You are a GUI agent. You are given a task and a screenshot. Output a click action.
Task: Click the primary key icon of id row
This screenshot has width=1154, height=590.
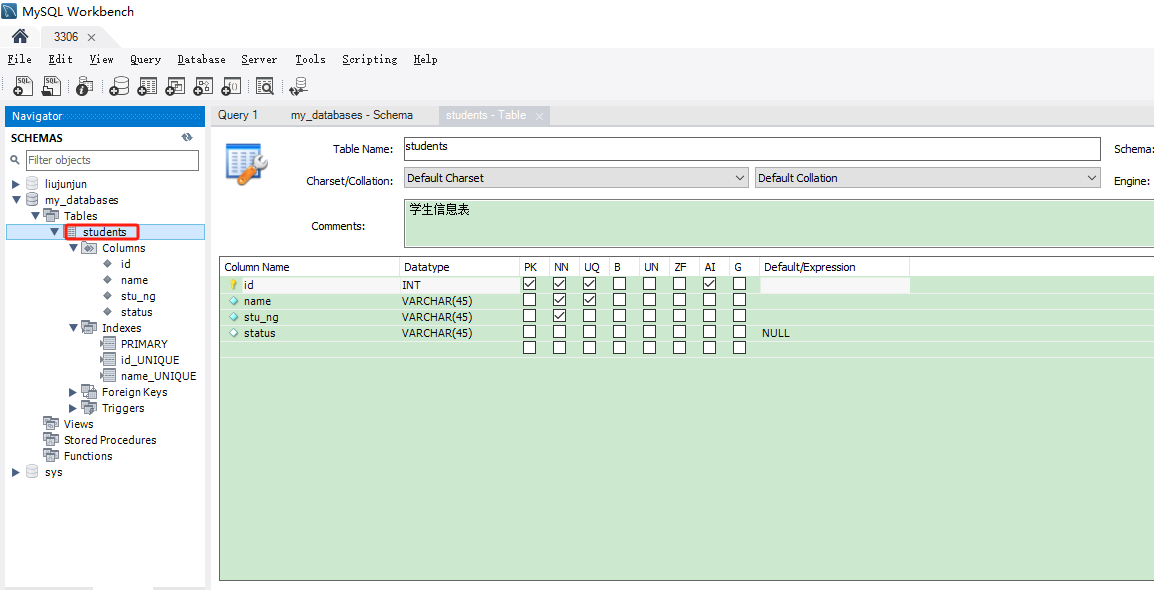(x=233, y=284)
